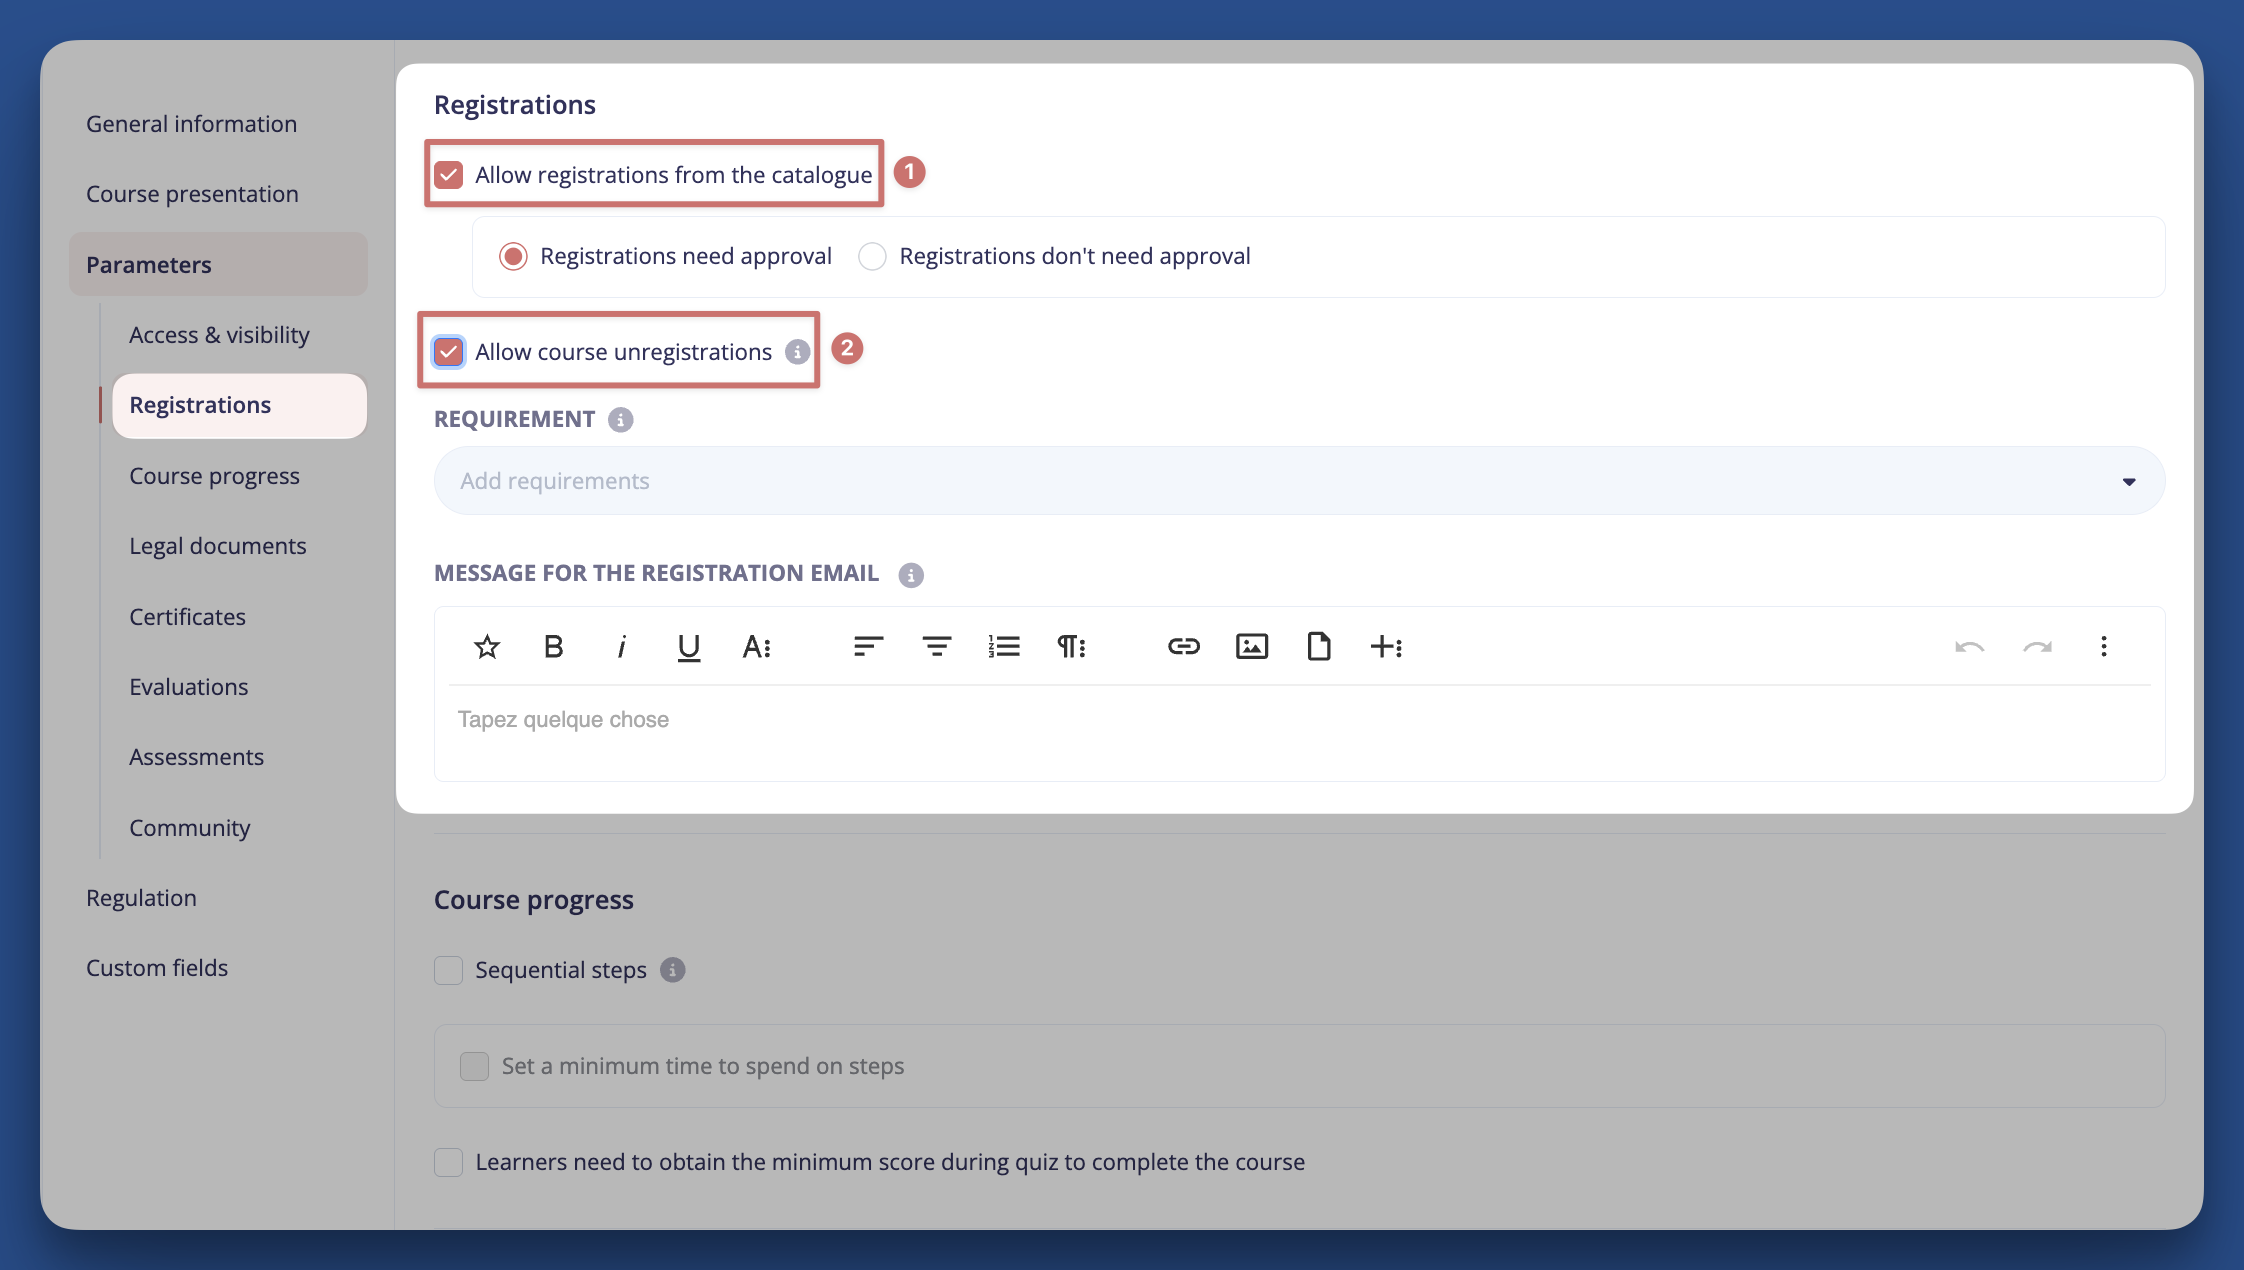This screenshot has width=2244, height=1270.
Task: Toggle bold formatting in the email editor
Action: (553, 647)
